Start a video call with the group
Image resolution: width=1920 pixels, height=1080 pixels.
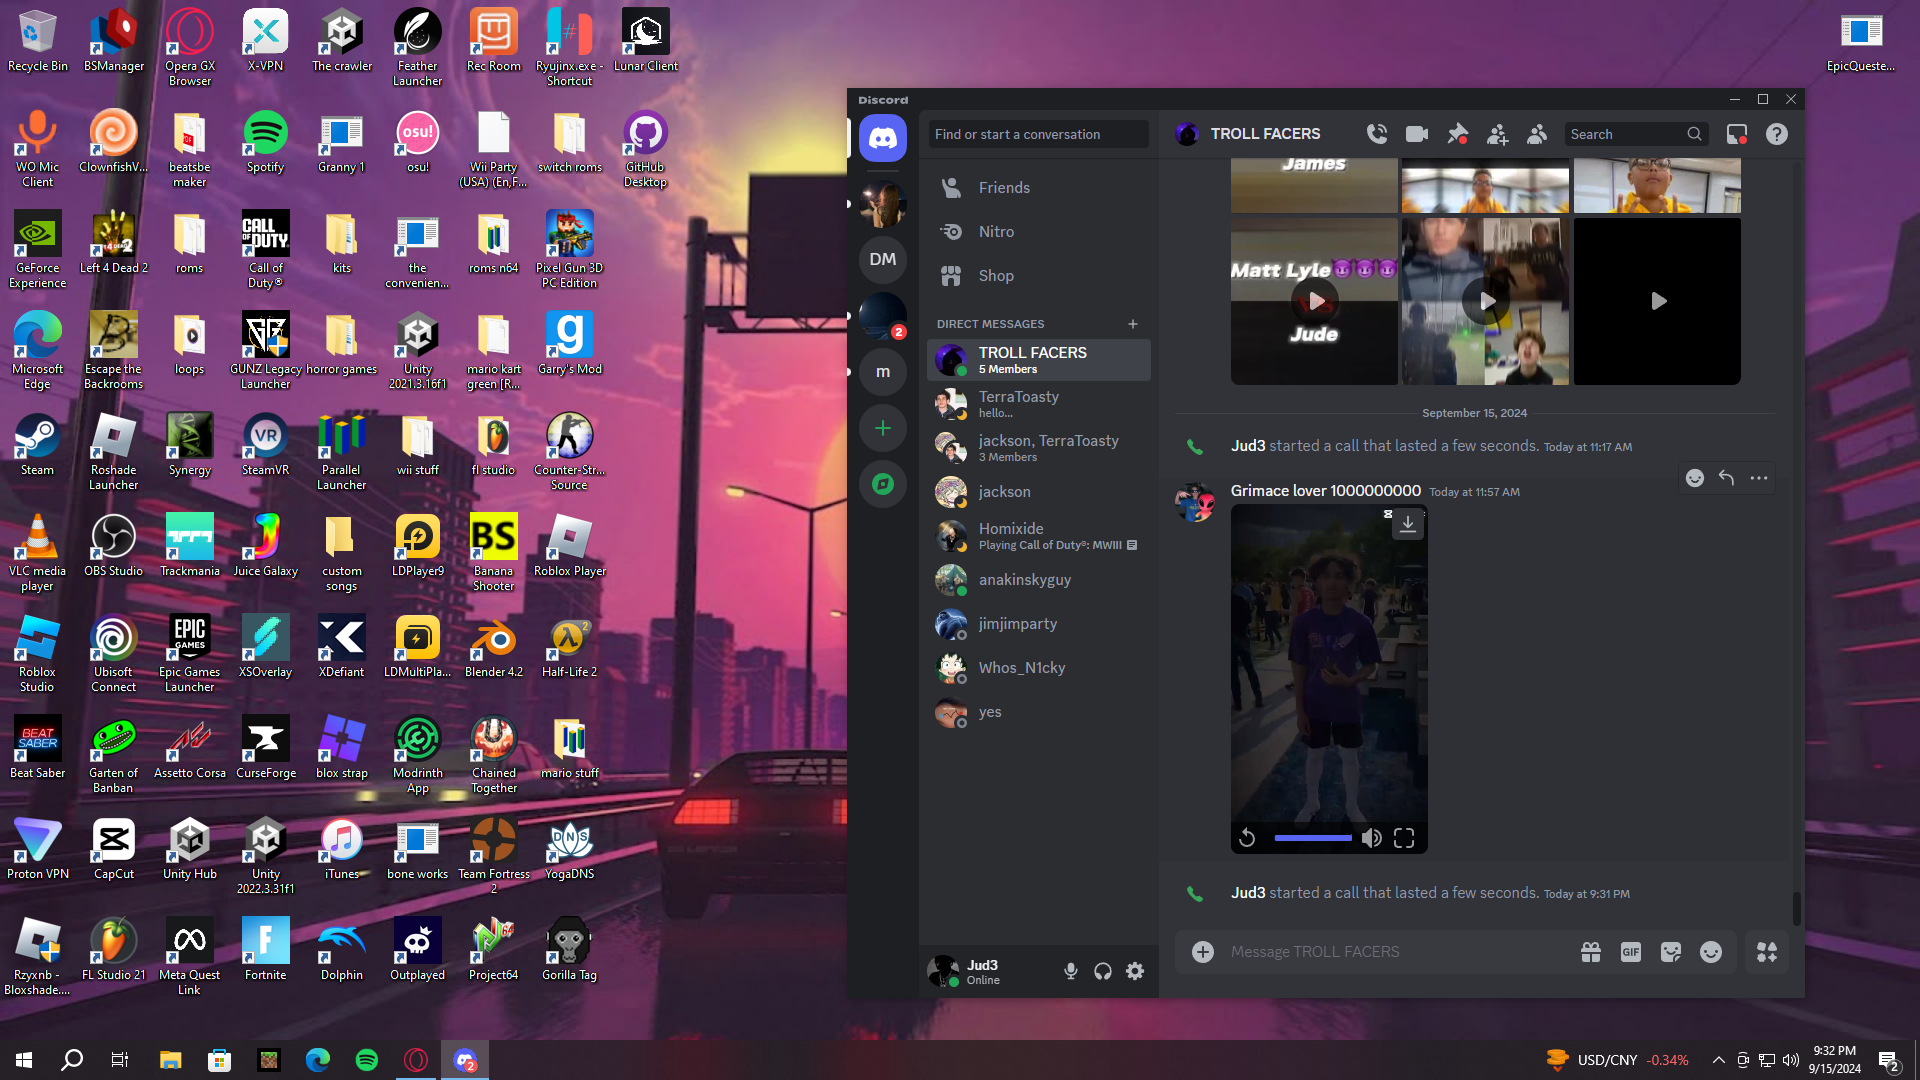(1416, 134)
